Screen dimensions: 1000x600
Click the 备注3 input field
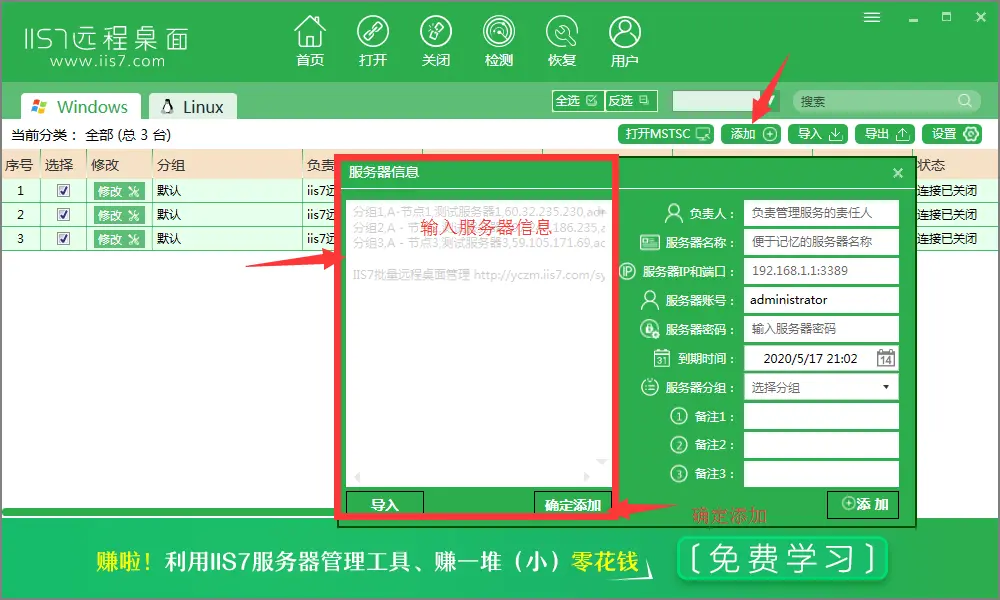[x=821, y=474]
